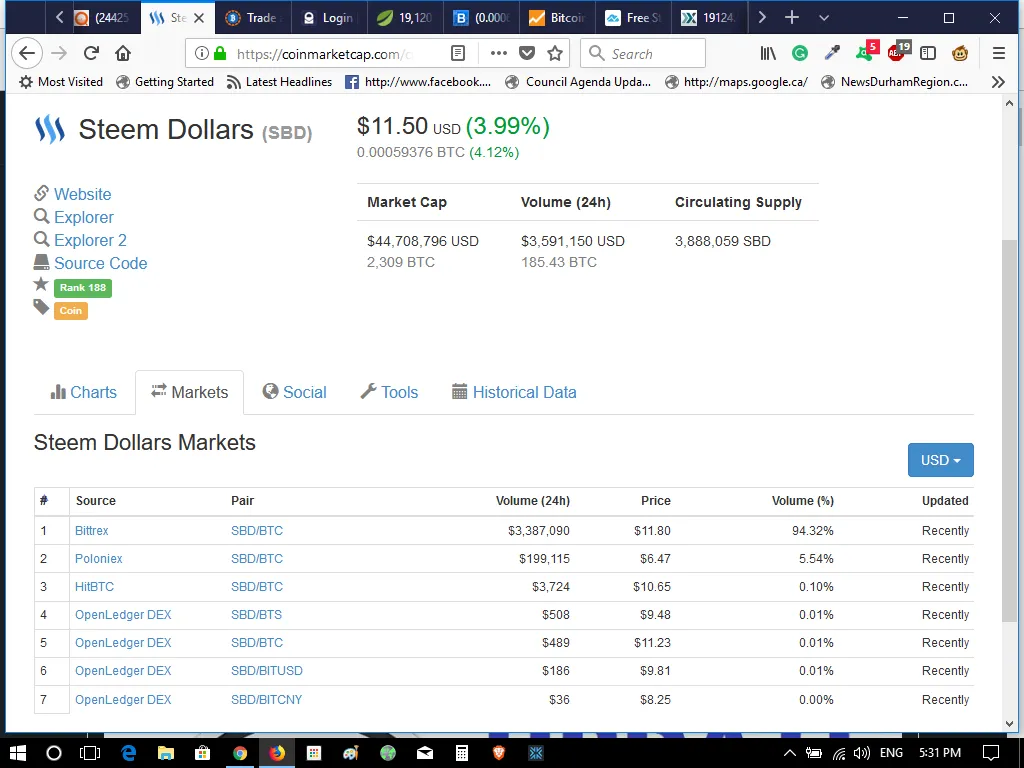Toggle reader view icon in the address bar
Image resolution: width=1024 pixels, height=768 pixels.
(x=458, y=54)
